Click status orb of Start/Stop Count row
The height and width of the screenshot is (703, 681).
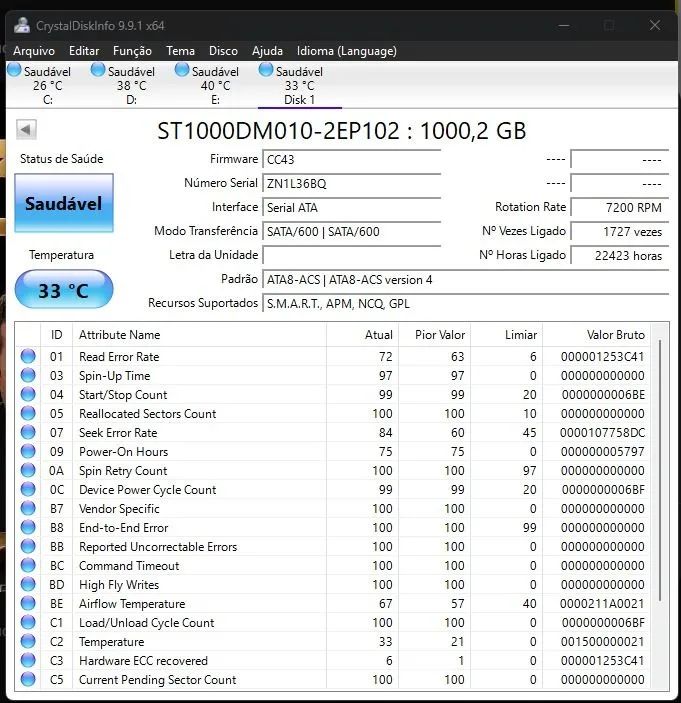click(x=28, y=394)
